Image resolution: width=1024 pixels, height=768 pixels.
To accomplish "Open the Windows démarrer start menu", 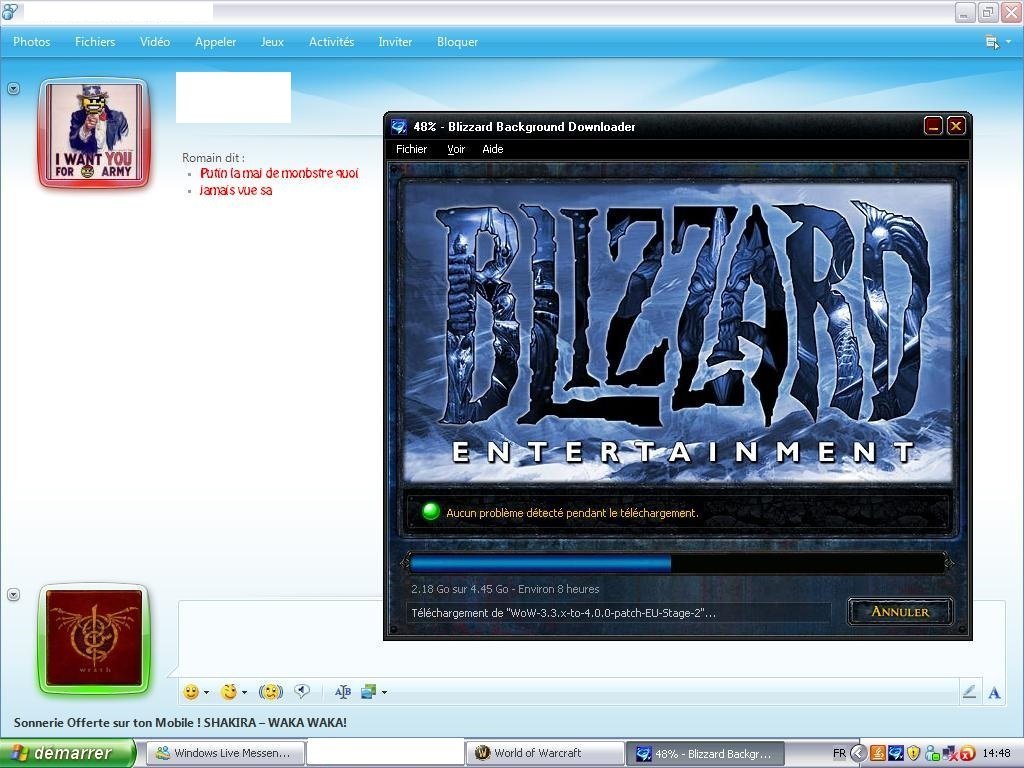I will [67, 753].
